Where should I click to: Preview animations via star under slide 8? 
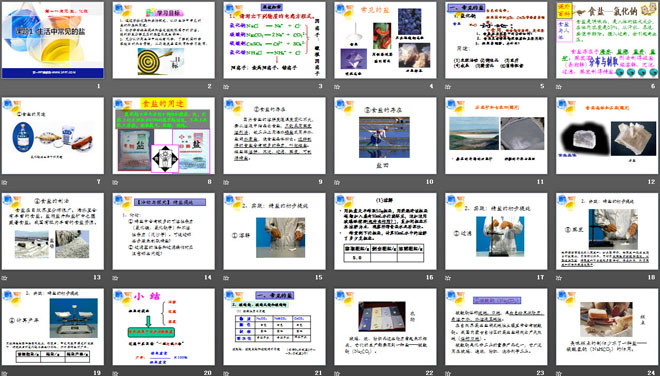[x=115, y=182]
